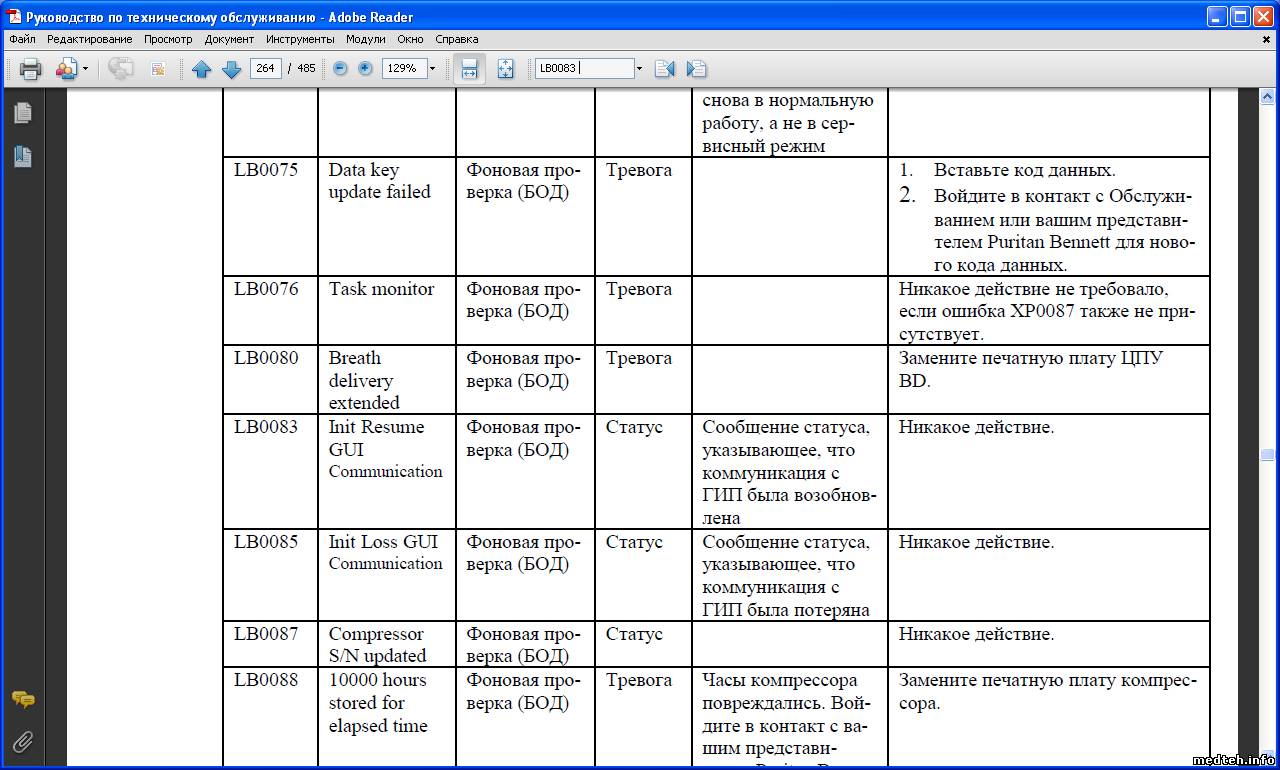Screen dimensions: 1280x770
Task: Toggle fit width scrolling mode
Action: point(469,69)
